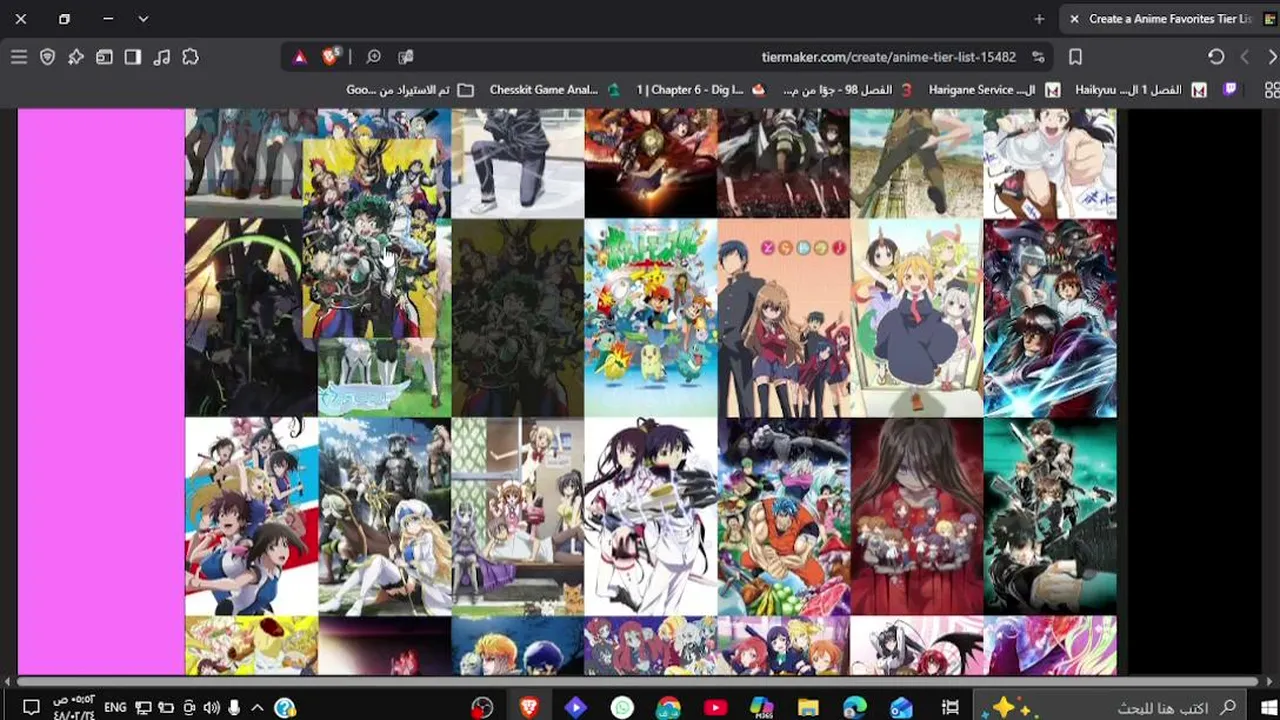Image resolution: width=1280 pixels, height=720 pixels.
Task: Open Microsoft 365 from the taskbar
Action: tap(761, 707)
